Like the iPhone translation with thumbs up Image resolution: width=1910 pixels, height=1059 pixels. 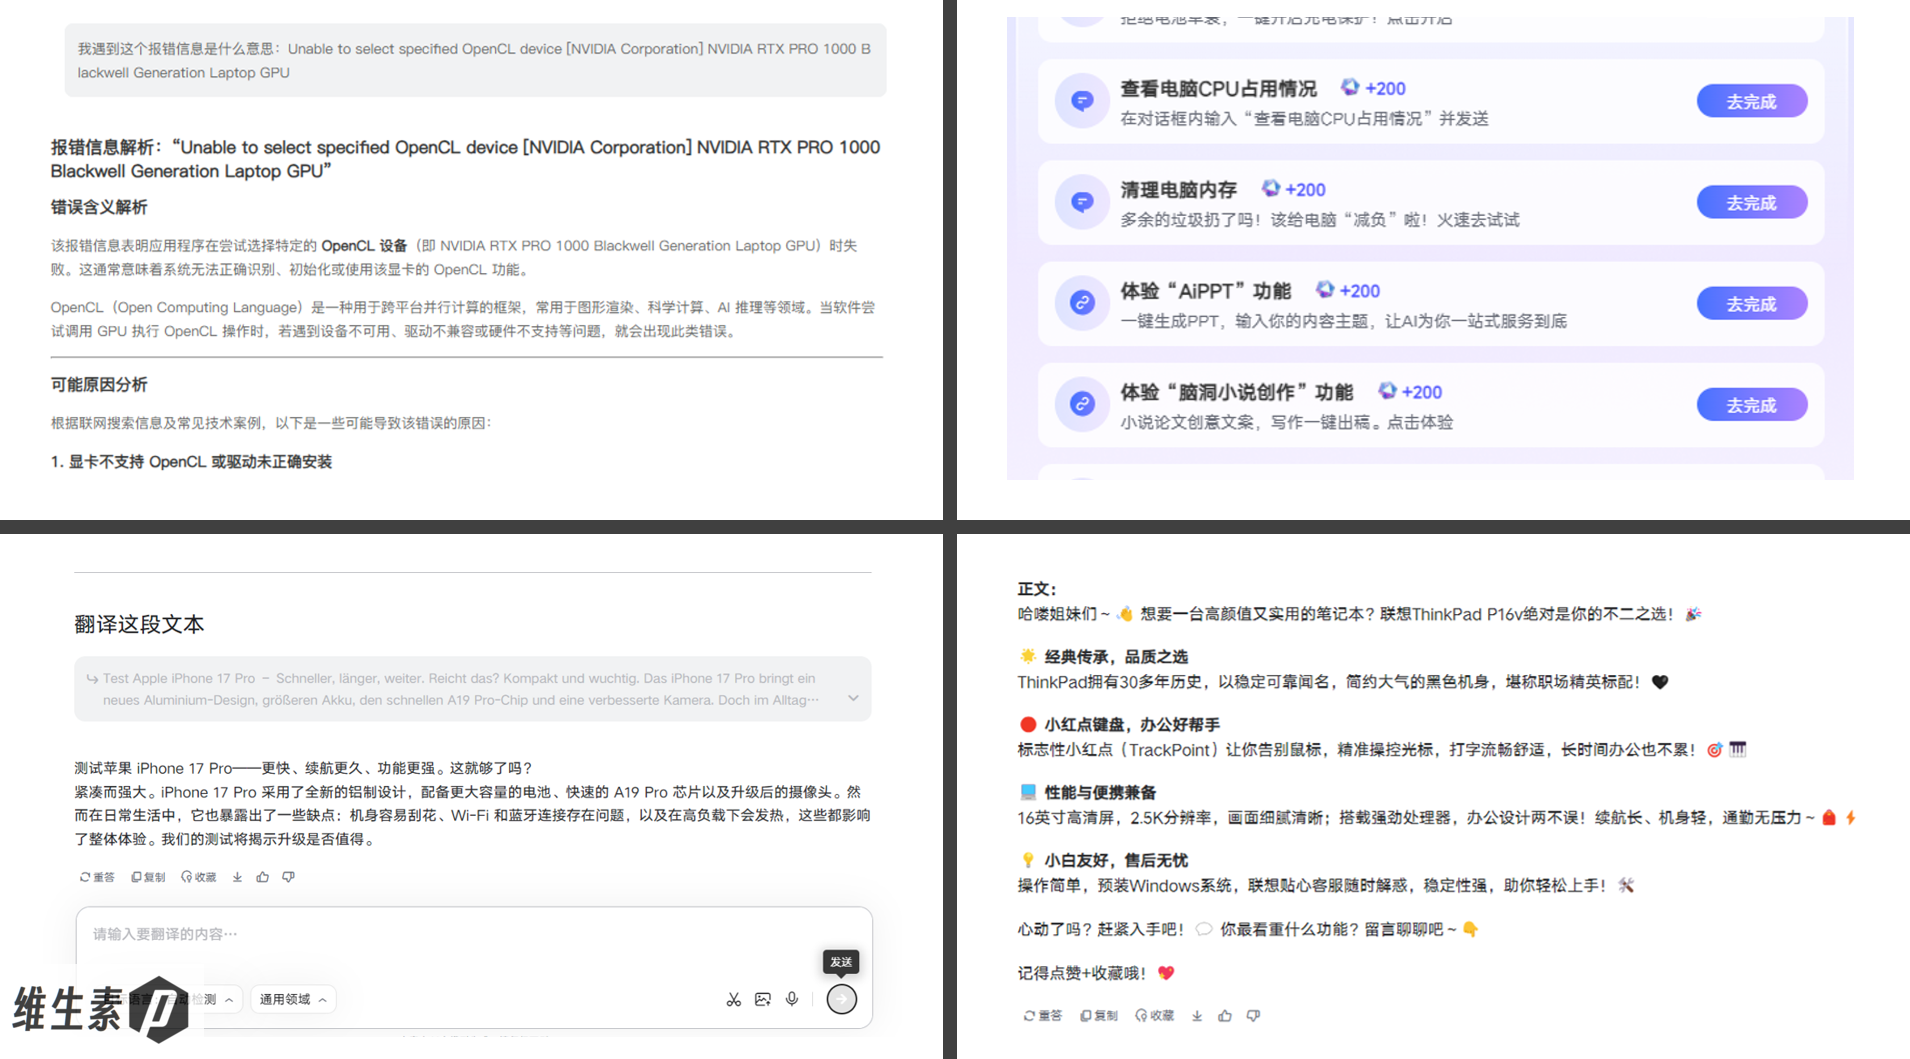coord(263,877)
